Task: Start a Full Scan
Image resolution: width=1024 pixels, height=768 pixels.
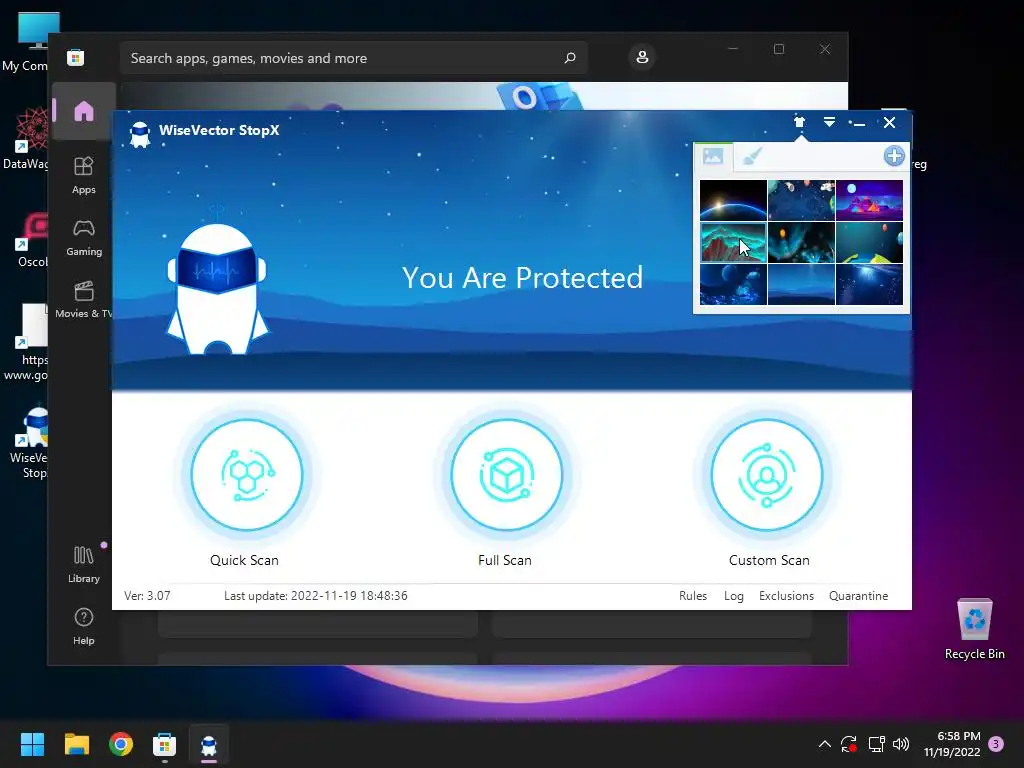Action: pyautogui.click(x=506, y=475)
